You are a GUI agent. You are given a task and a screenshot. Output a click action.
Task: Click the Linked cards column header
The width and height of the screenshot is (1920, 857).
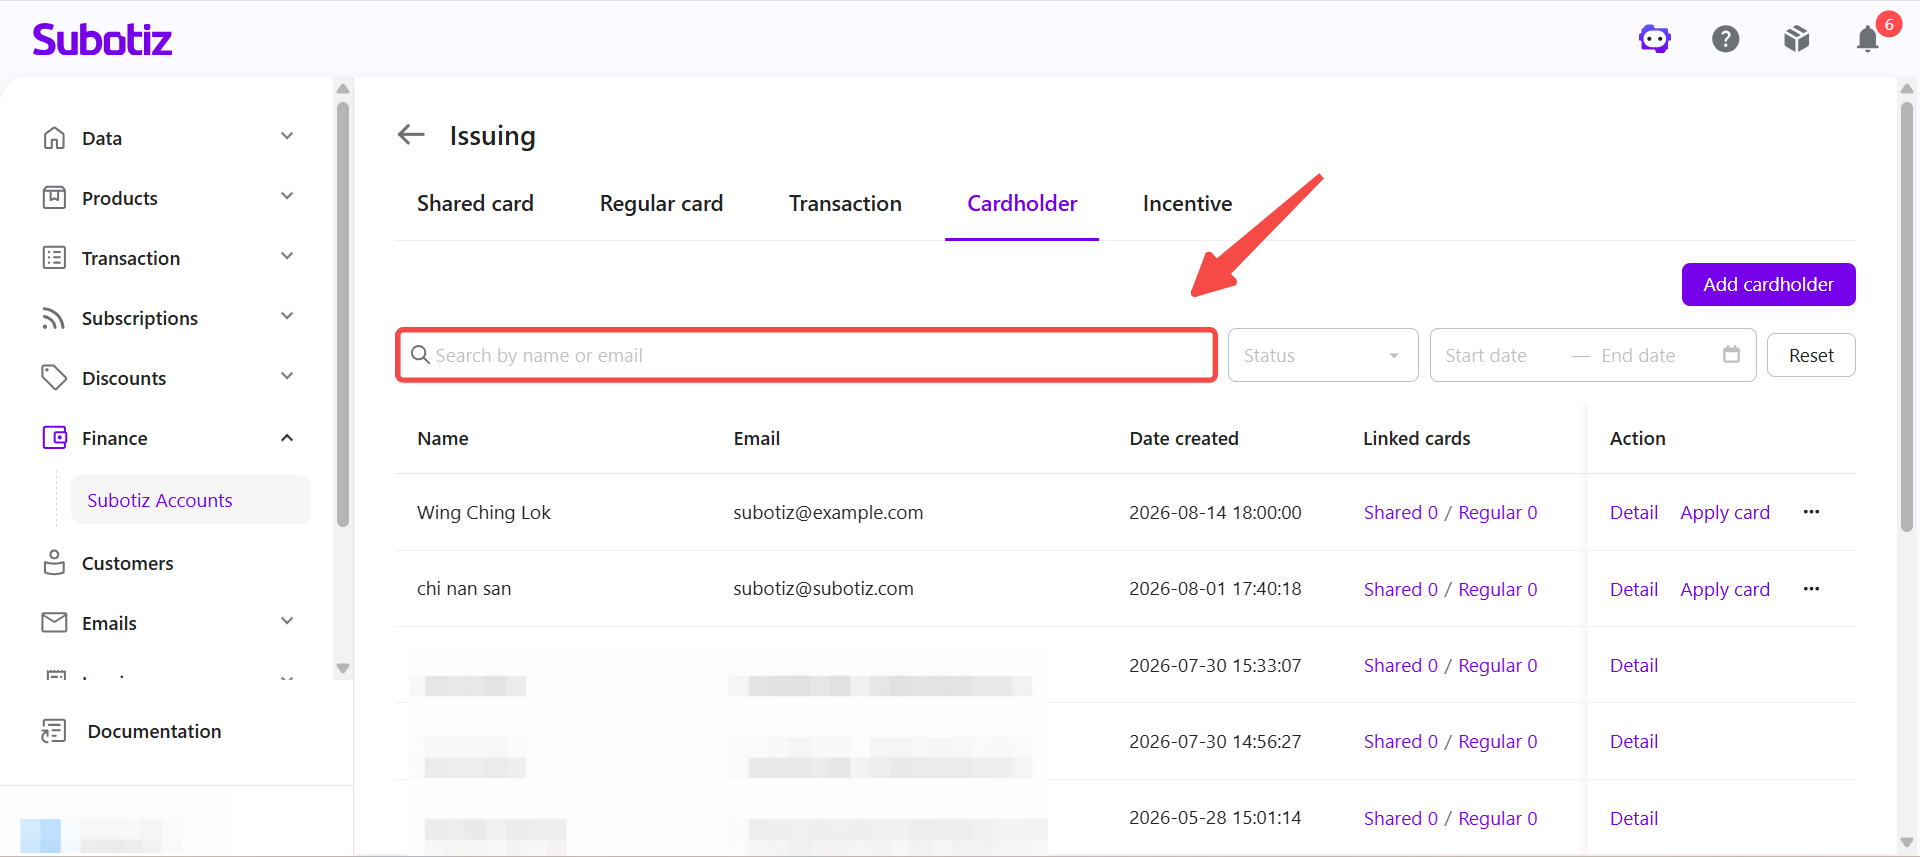[1416, 438]
